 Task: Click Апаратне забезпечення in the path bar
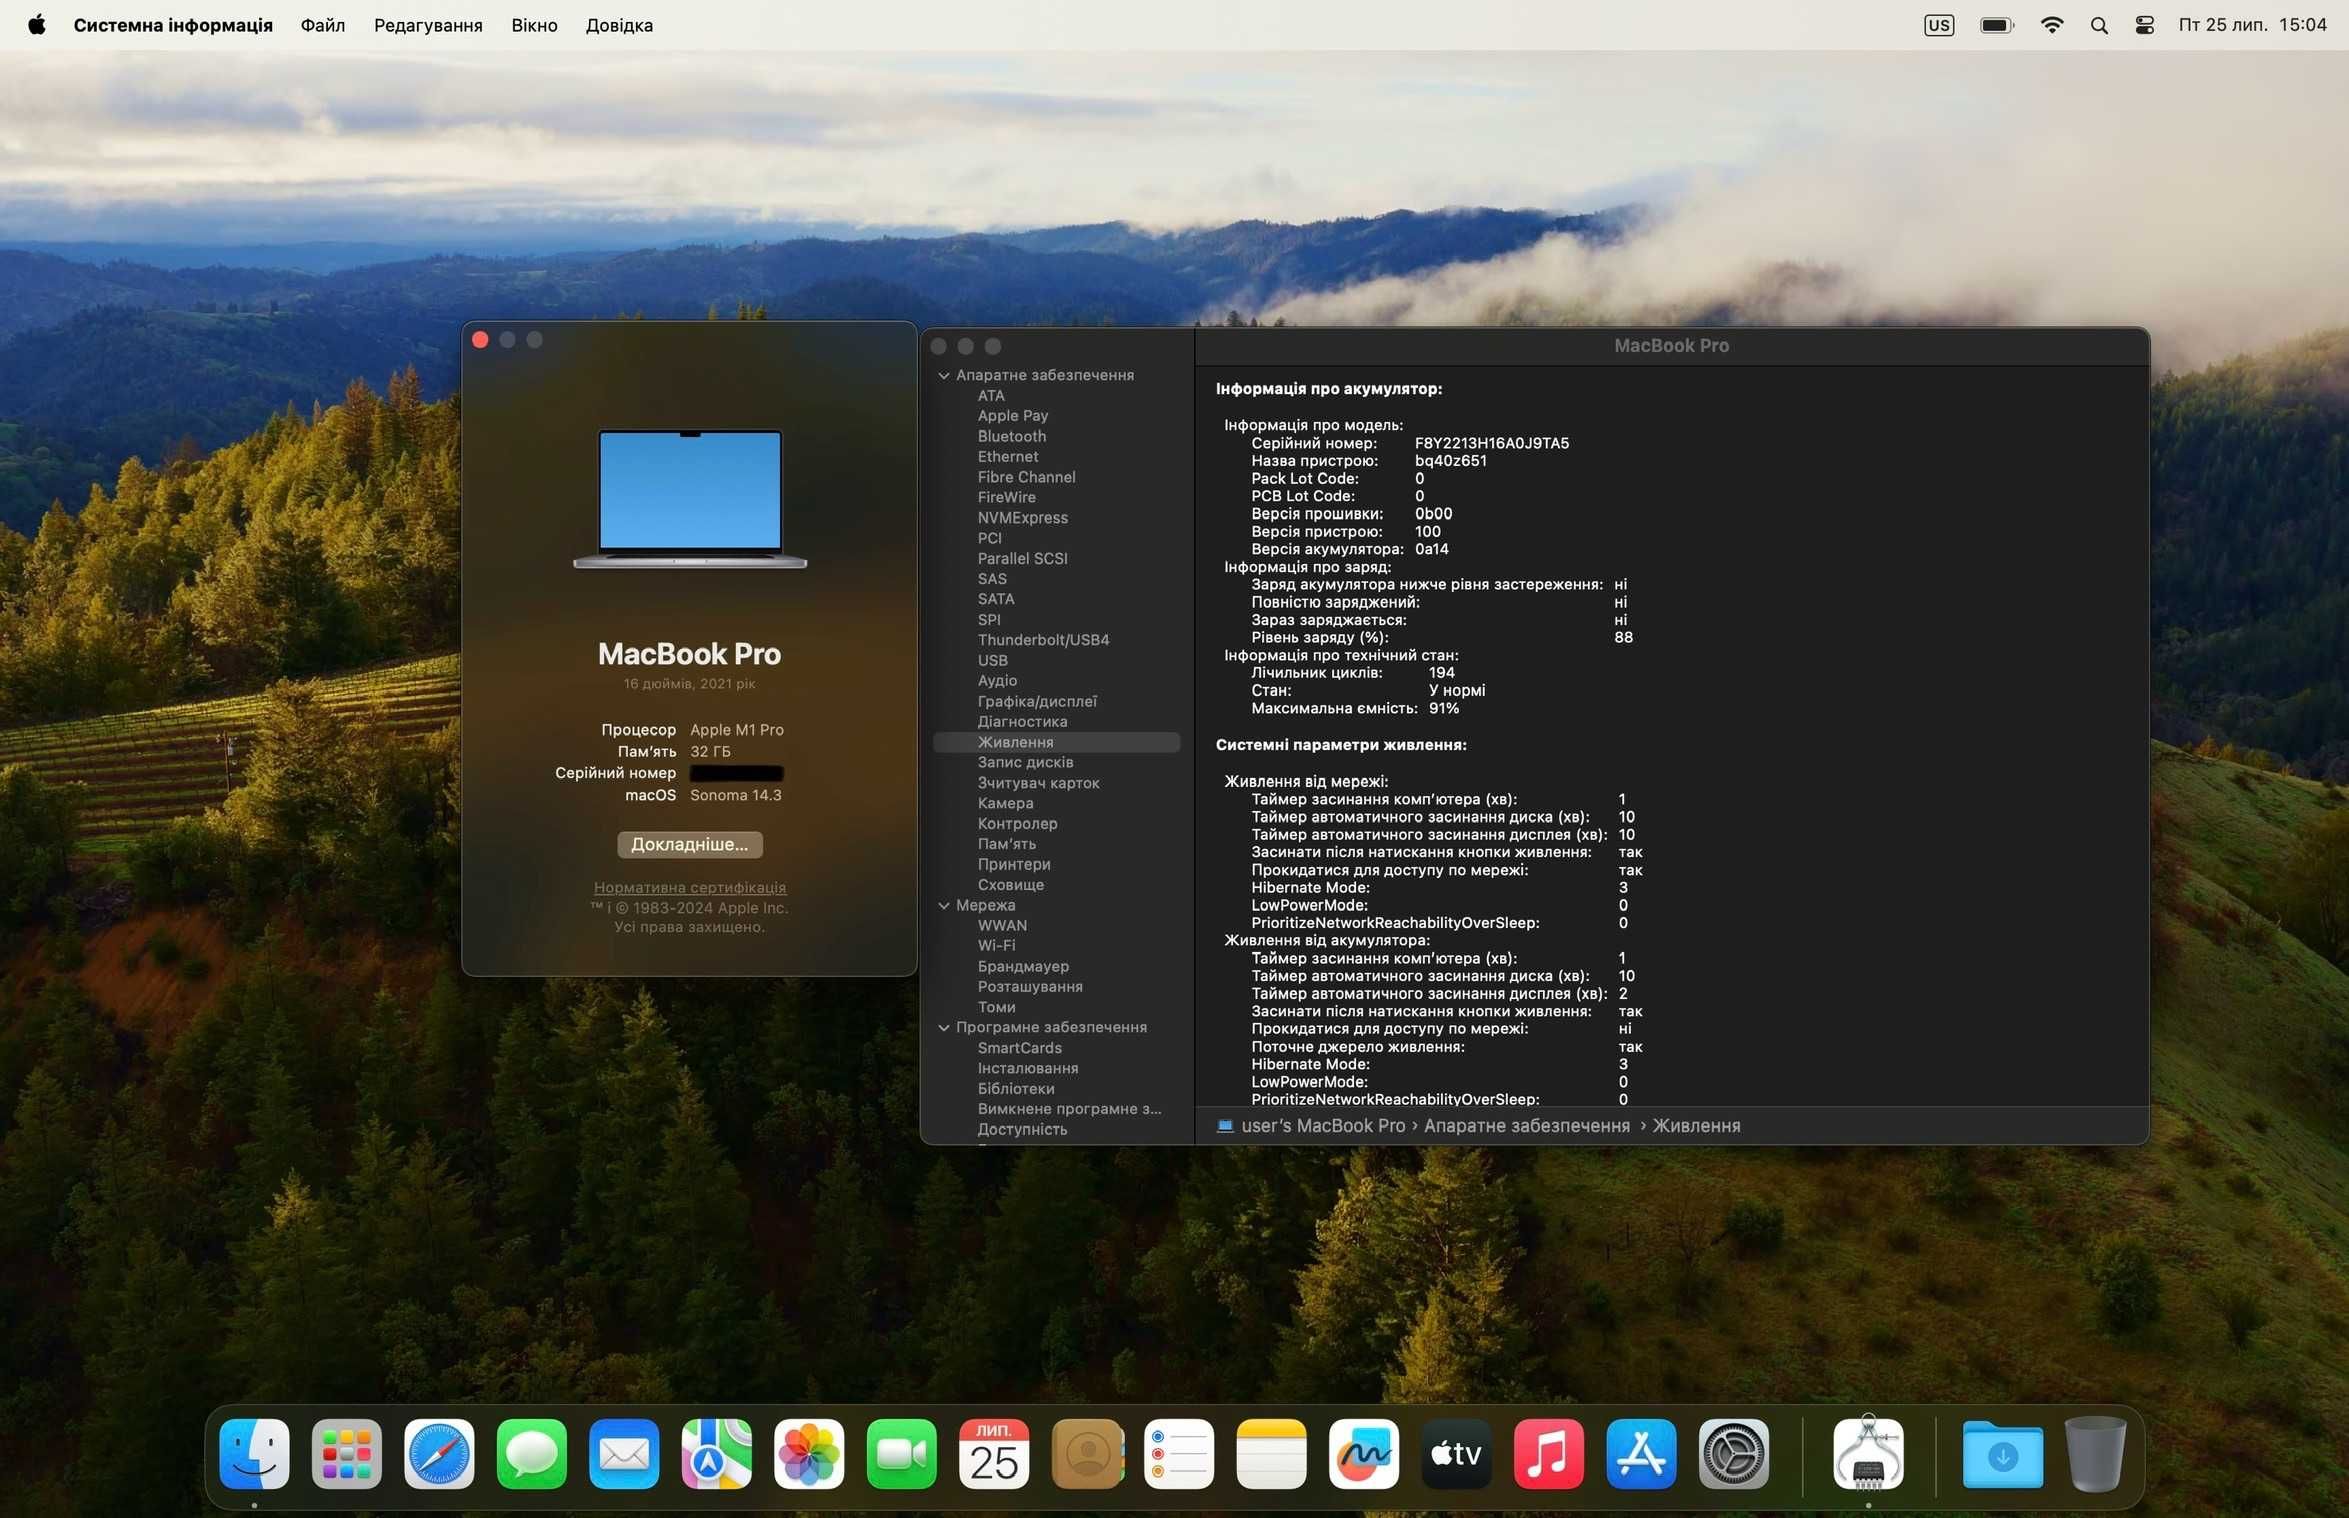click(x=1526, y=1125)
